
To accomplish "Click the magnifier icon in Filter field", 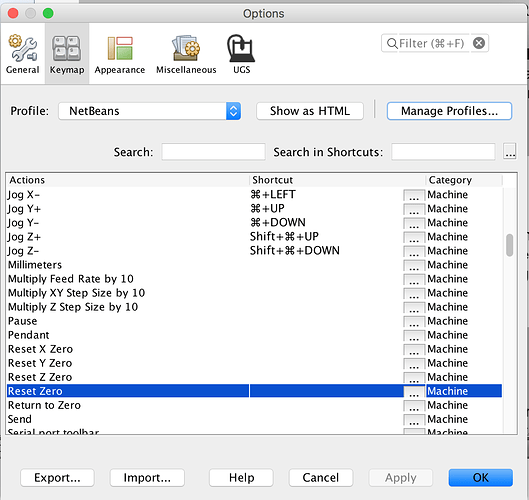I will 392,44.
